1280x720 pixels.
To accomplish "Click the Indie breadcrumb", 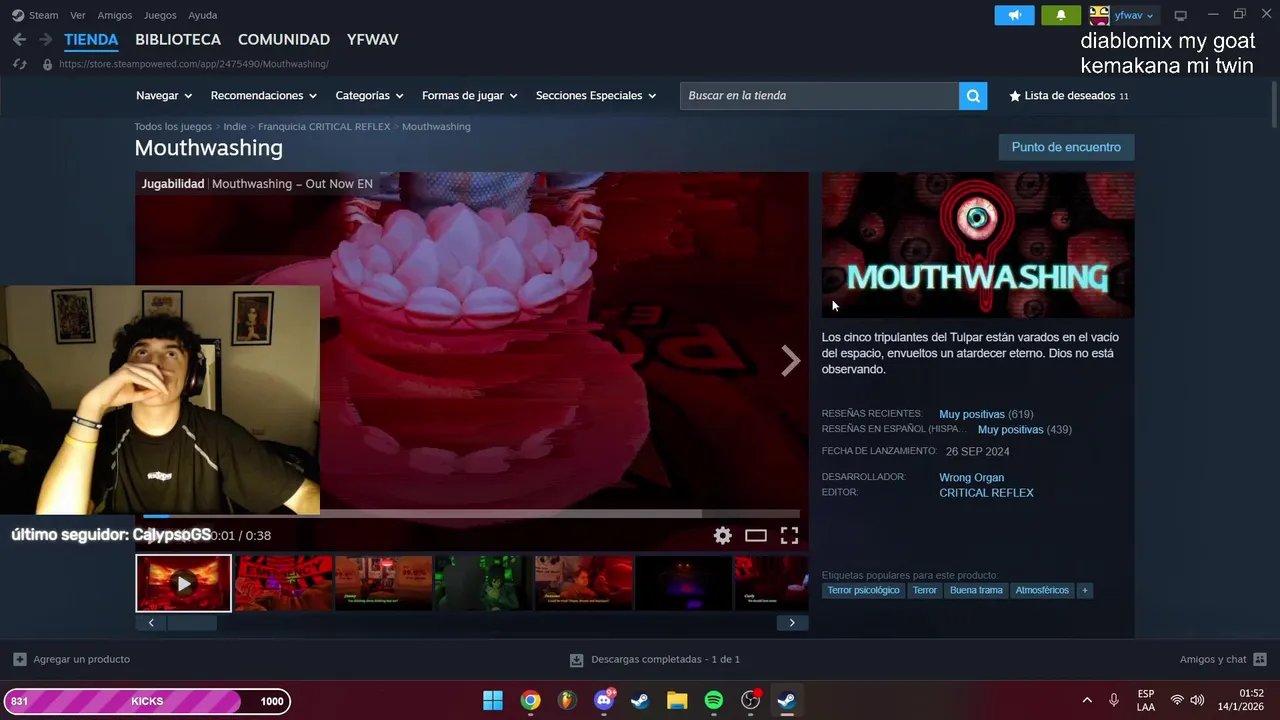I will (x=235, y=127).
